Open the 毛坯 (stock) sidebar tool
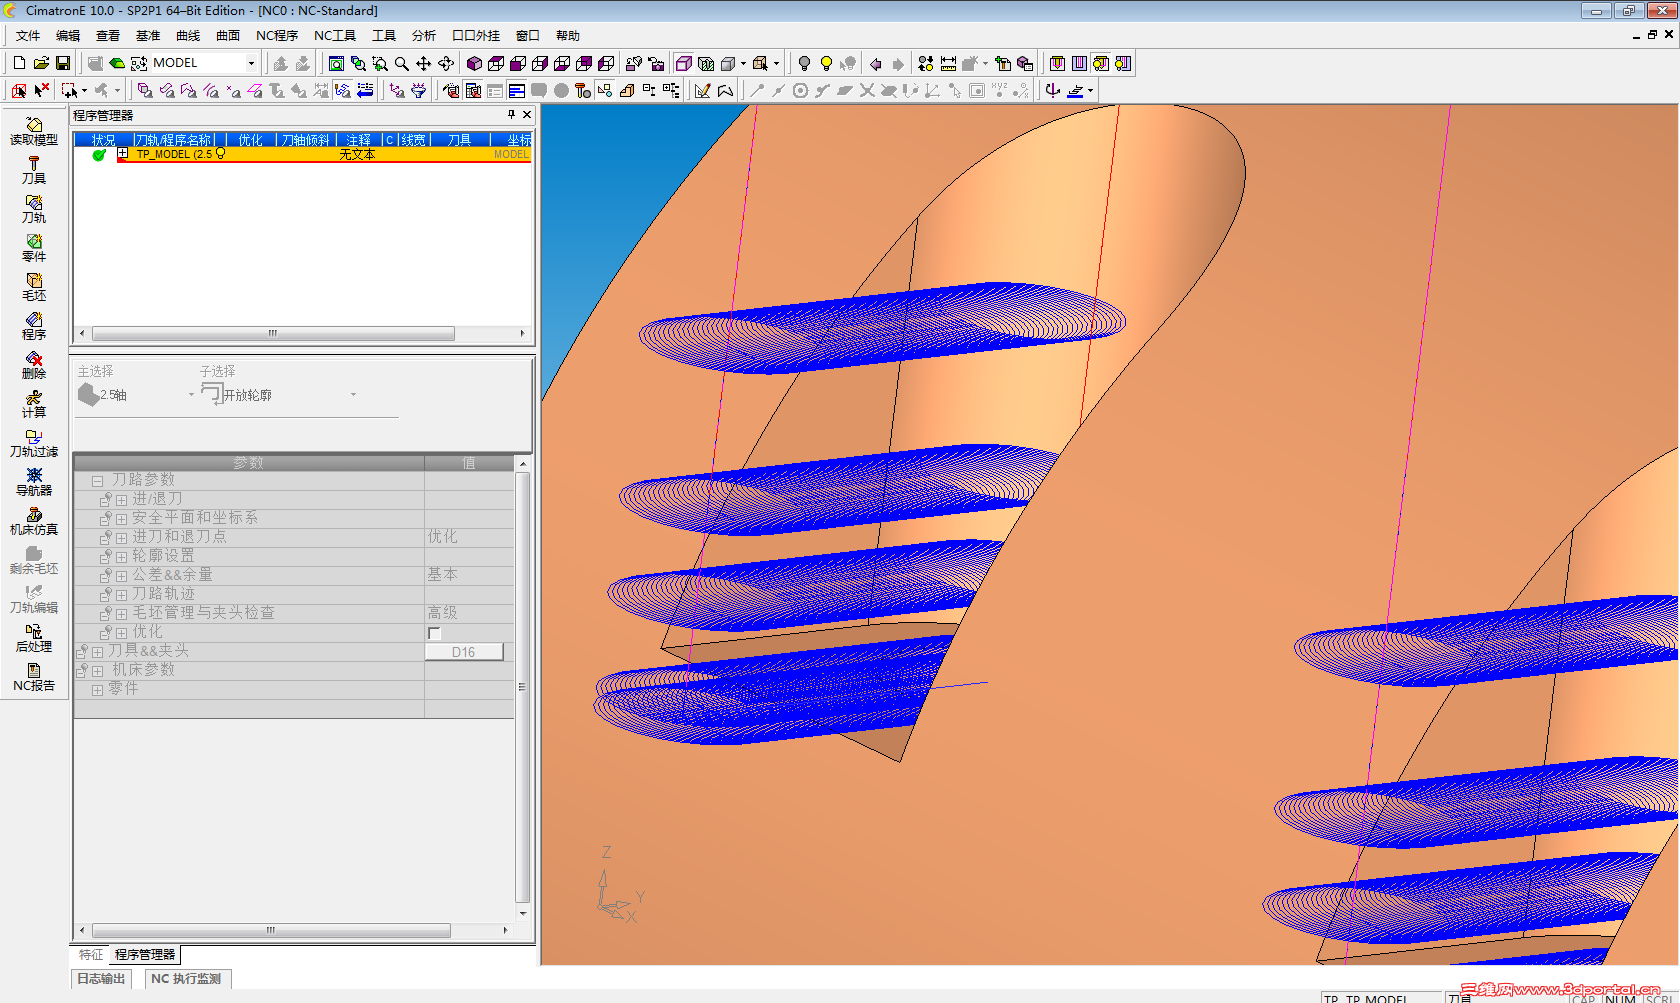 click(x=34, y=287)
